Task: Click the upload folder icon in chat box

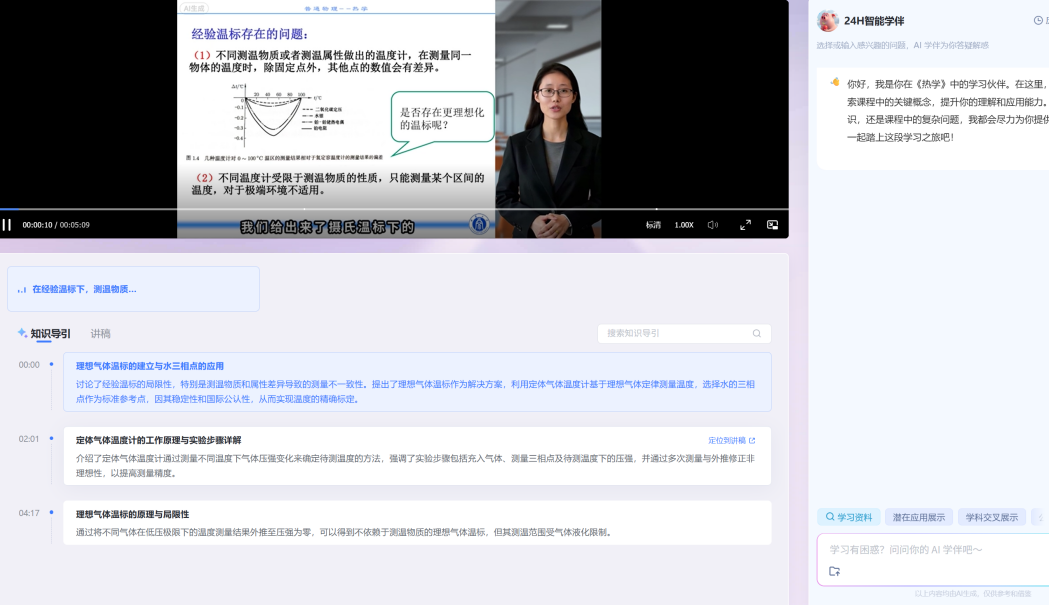Action: click(835, 572)
